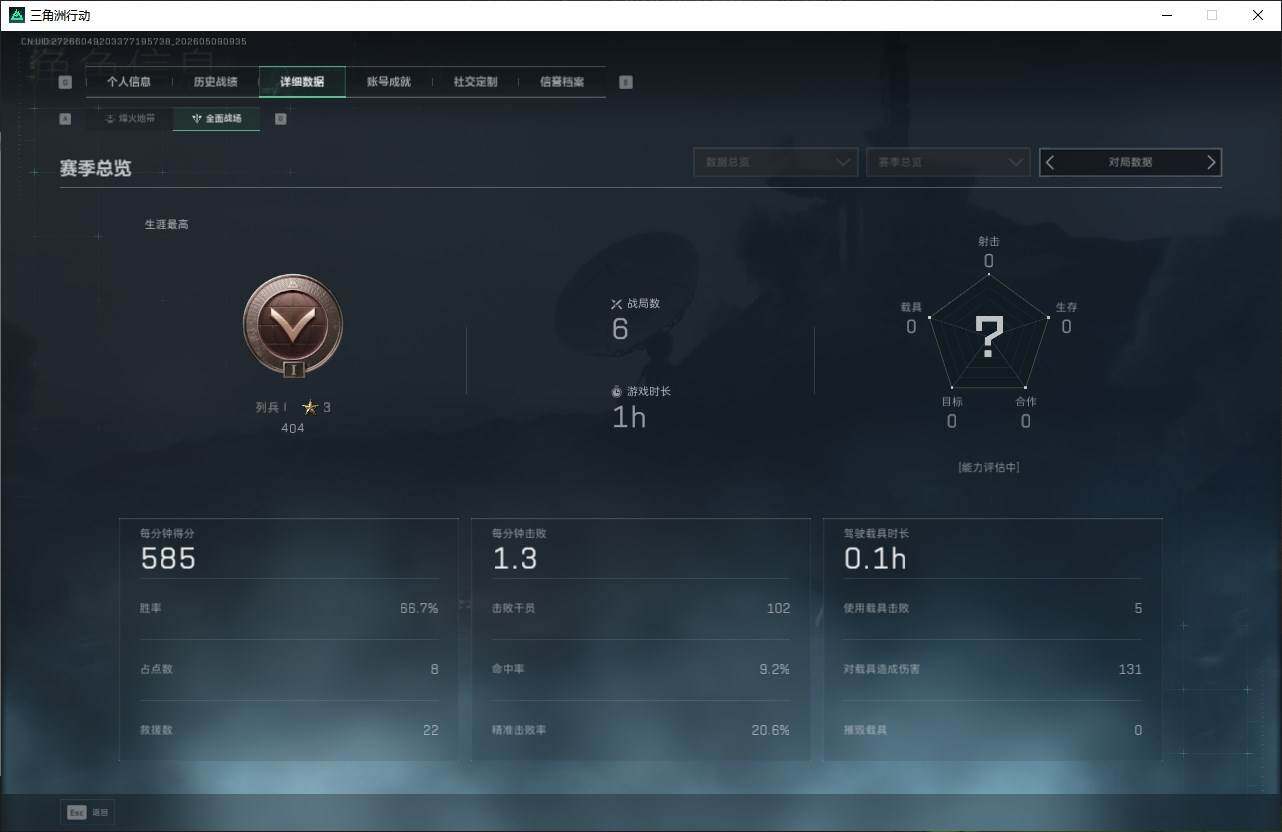The image size is (1282, 832).
Task: Click the clock icon beside 游戏时长
Action: (x=617, y=391)
